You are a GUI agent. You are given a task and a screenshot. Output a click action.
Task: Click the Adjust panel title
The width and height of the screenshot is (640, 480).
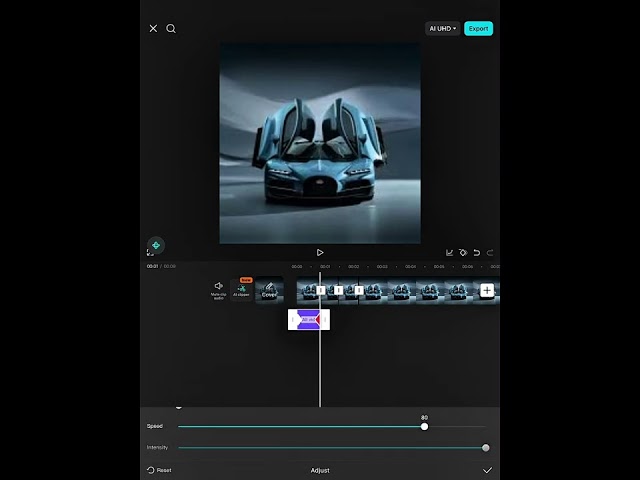(320, 470)
